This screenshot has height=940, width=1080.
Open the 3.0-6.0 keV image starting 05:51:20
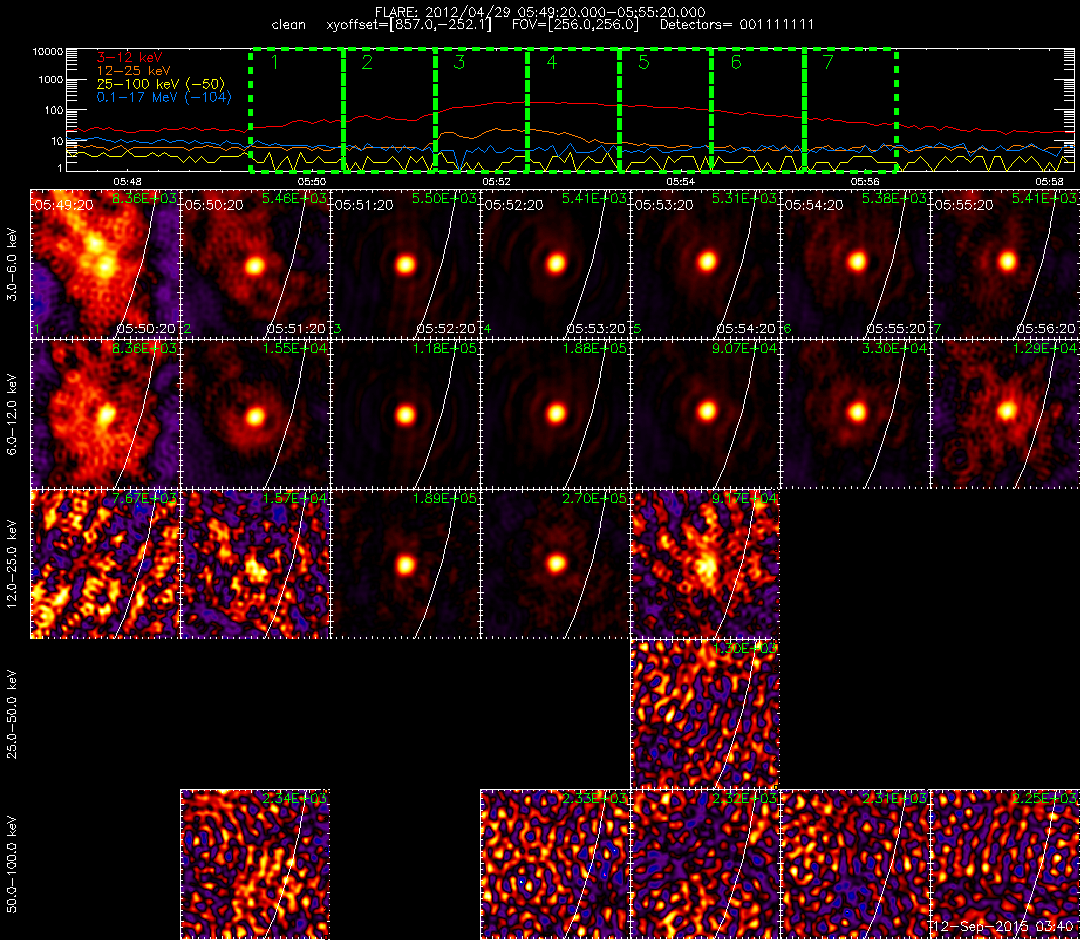coord(405,265)
